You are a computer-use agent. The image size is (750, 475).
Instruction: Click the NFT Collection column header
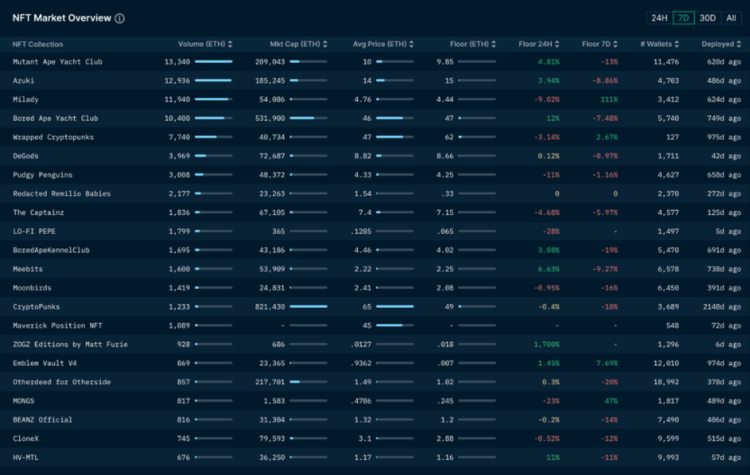[37, 44]
